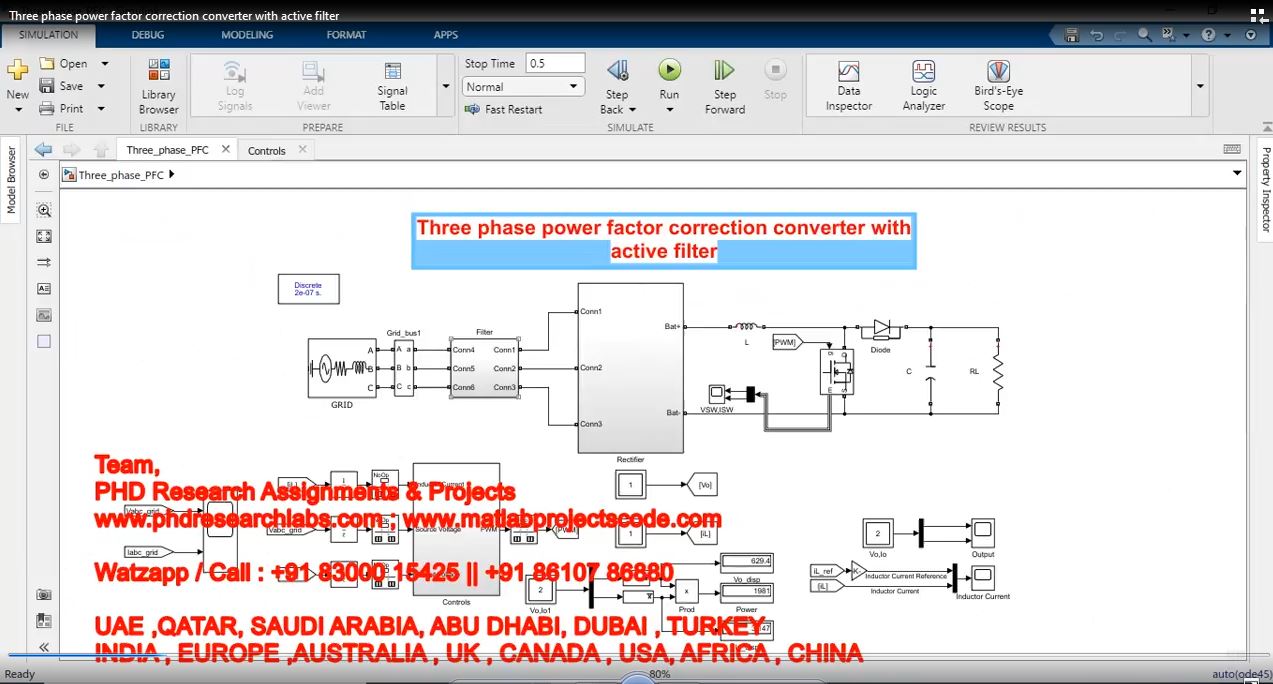This screenshot has height=684, width=1273.
Task: Open a model with Open button
Action: click(x=63, y=63)
